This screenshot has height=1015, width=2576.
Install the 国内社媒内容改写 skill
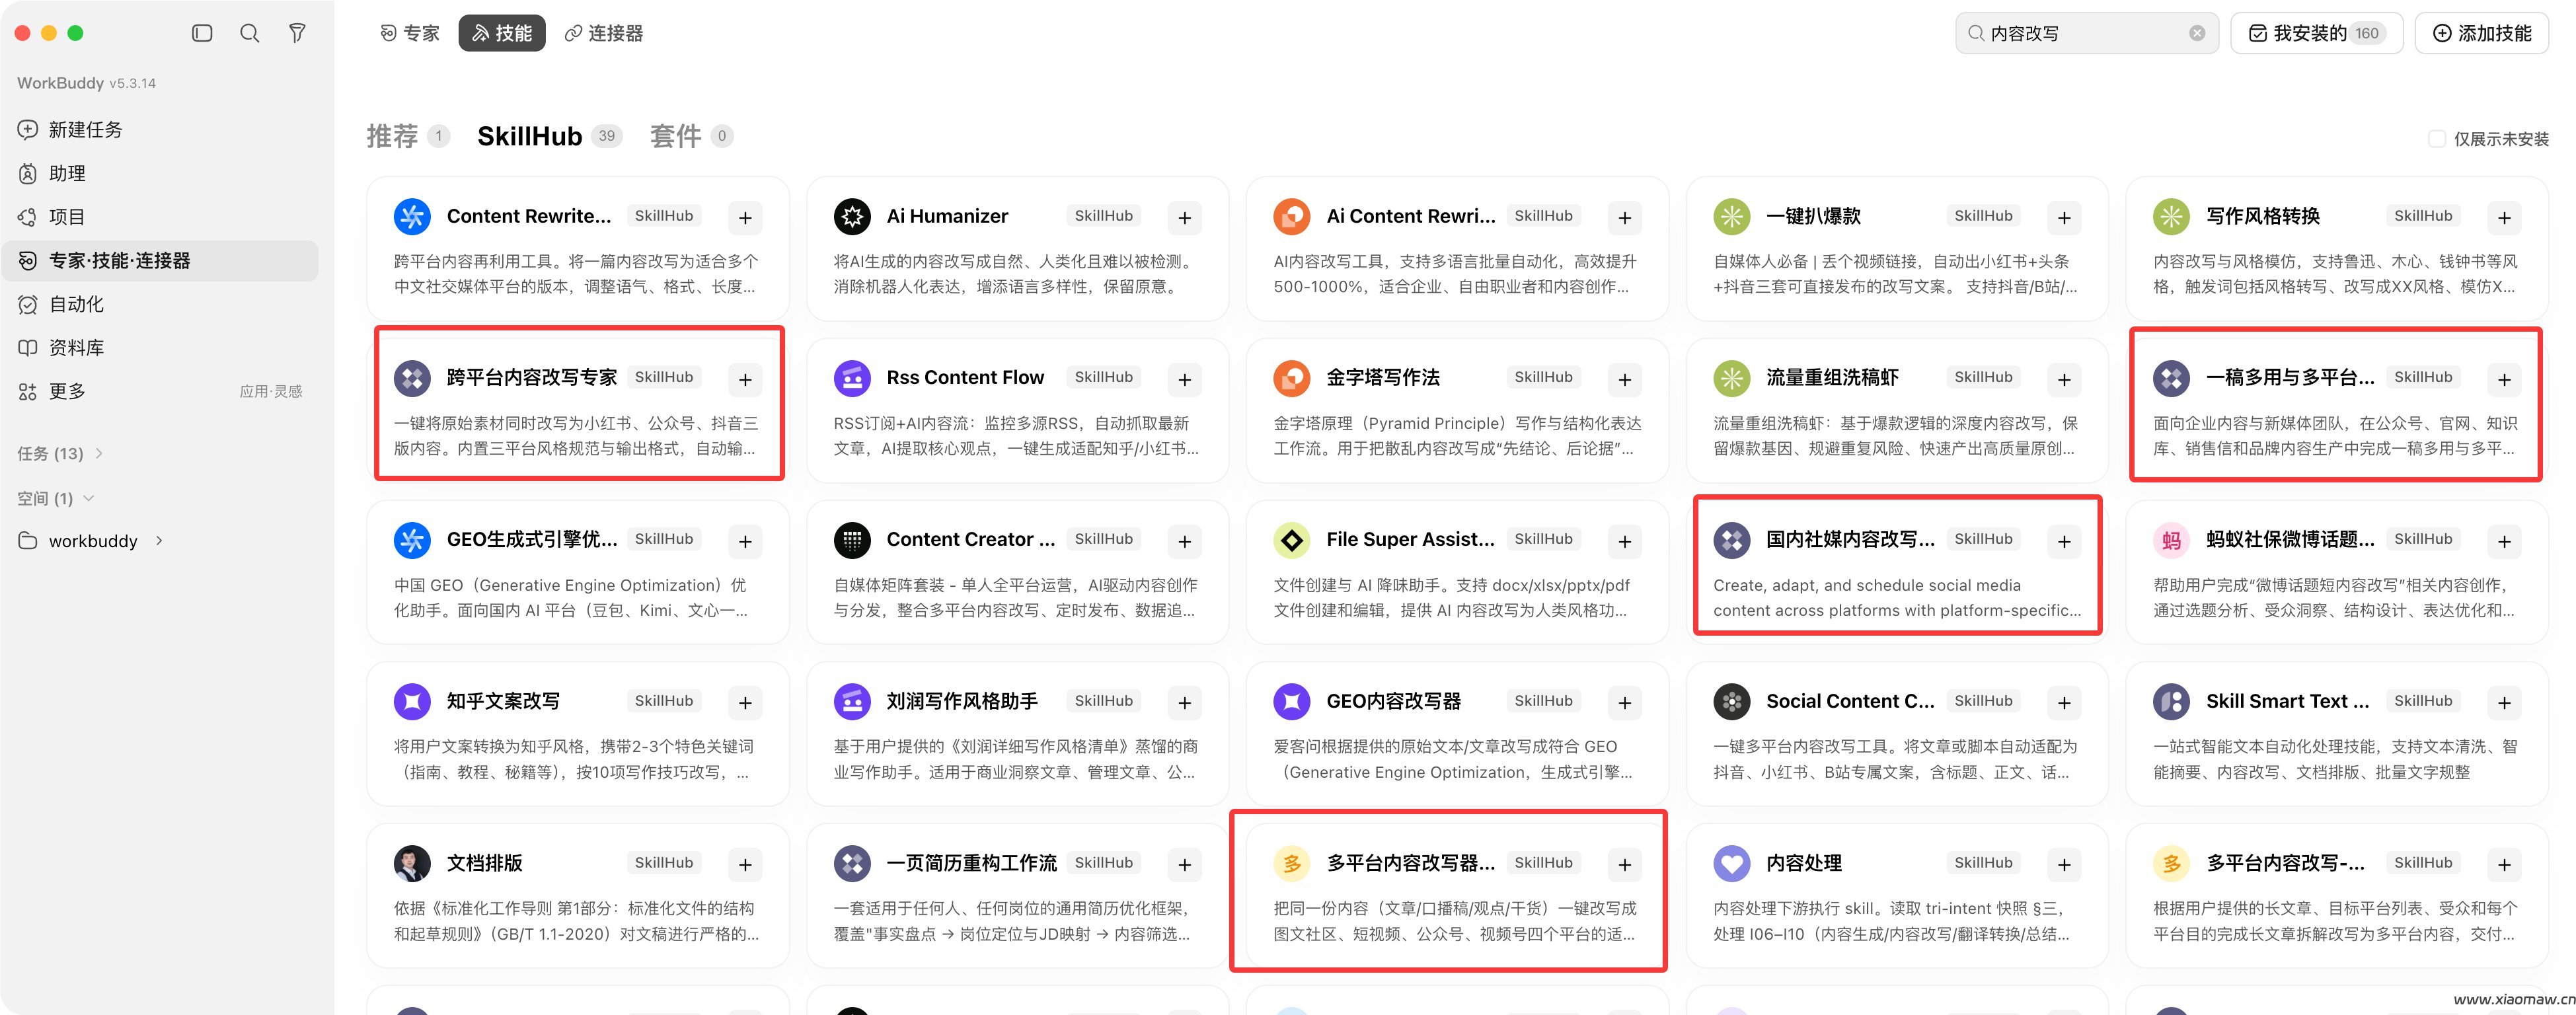tap(2064, 541)
